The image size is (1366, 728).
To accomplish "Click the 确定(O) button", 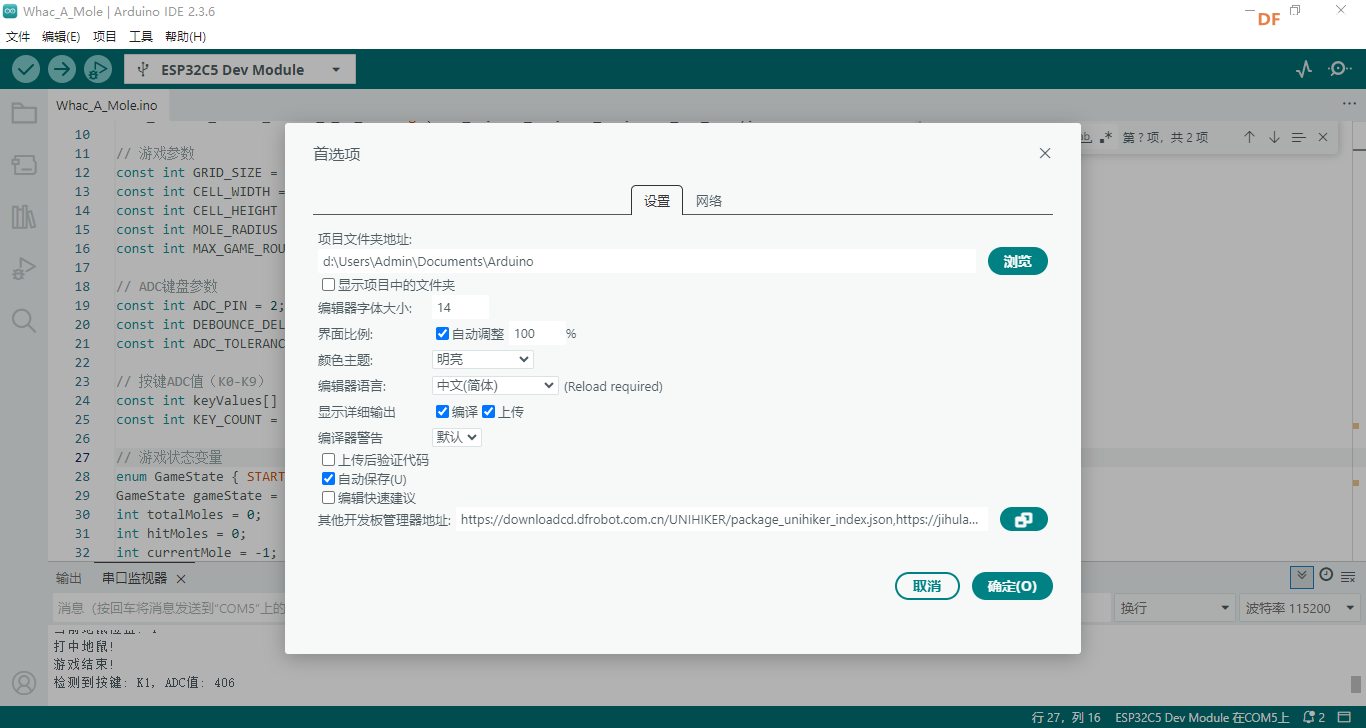I will tap(1012, 586).
